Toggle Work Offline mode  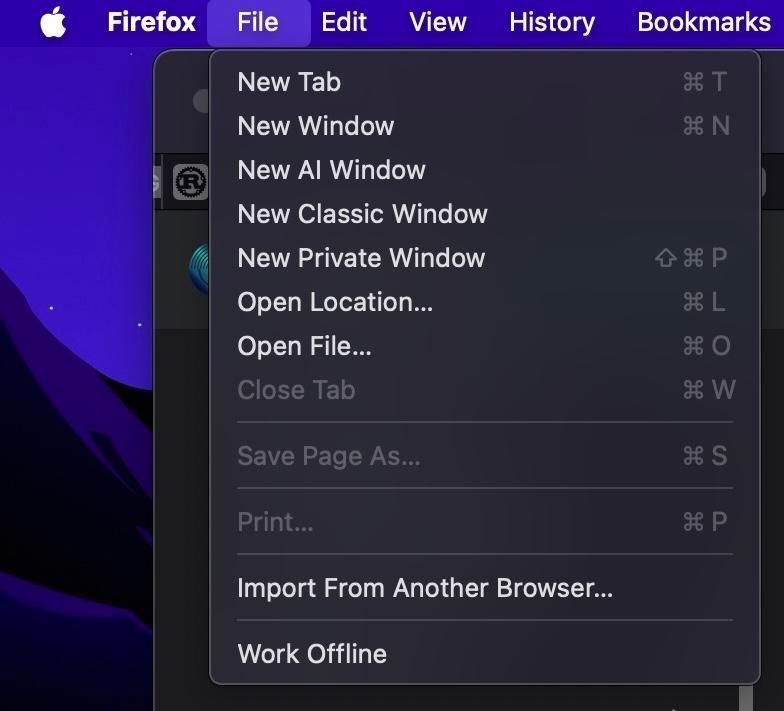pyautogui.click(x=484, y=654)
